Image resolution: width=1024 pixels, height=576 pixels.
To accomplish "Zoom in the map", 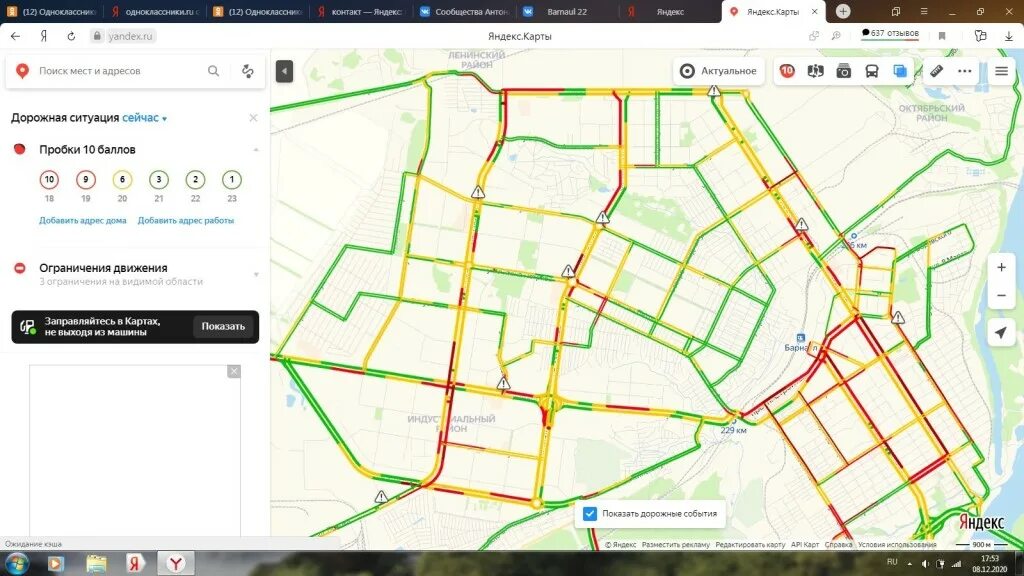I will (x=1001, y=267).
